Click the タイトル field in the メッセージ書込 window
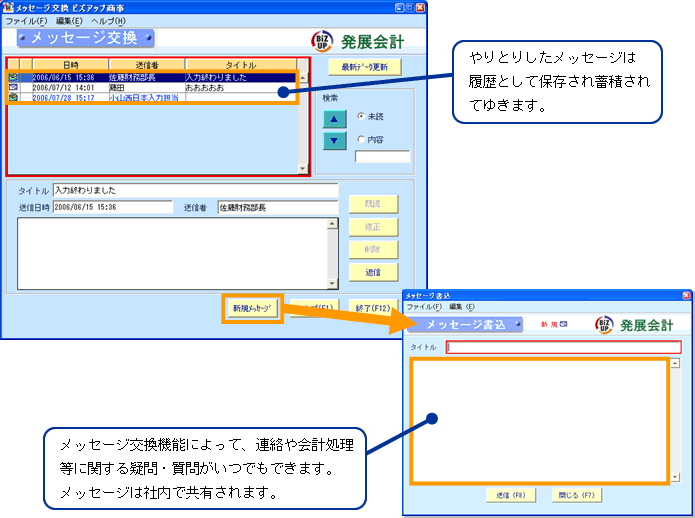This screenshot has height=518, width=695. pos(563,347)
